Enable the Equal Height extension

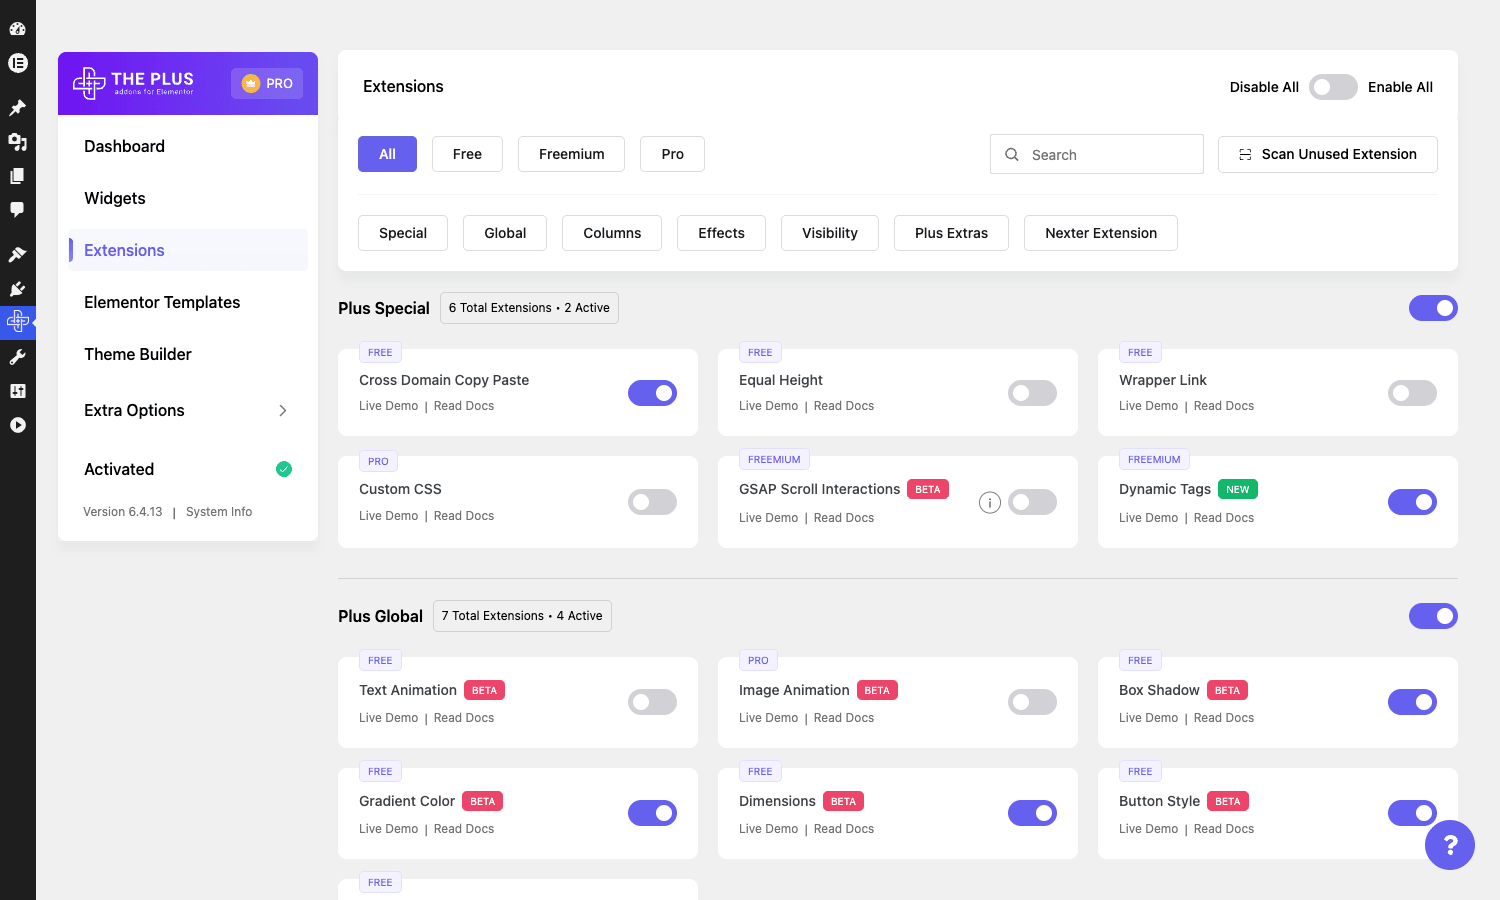coord(1032,393)
